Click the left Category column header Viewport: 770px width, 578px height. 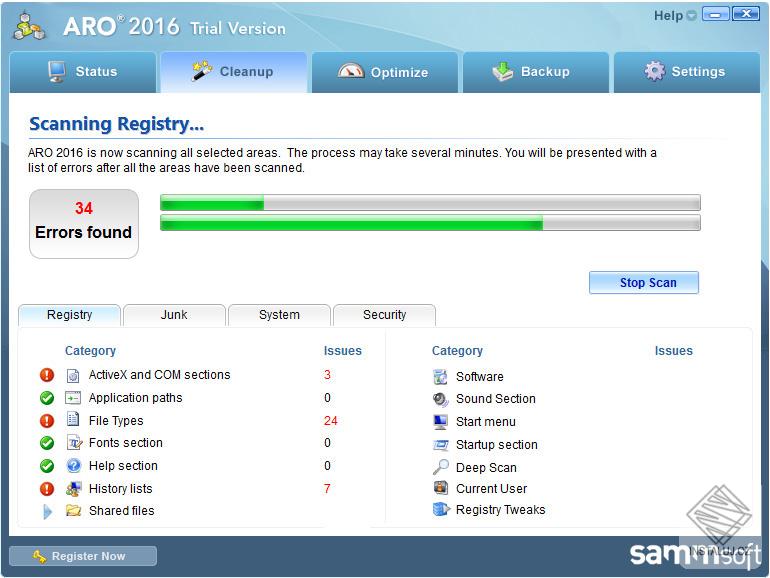(x=90, y=351)
